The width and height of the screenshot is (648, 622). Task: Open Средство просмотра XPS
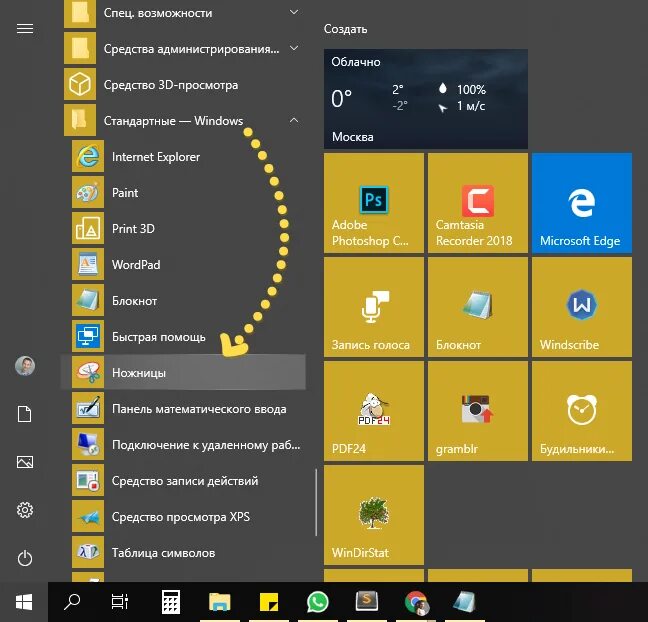coord(184,517)
